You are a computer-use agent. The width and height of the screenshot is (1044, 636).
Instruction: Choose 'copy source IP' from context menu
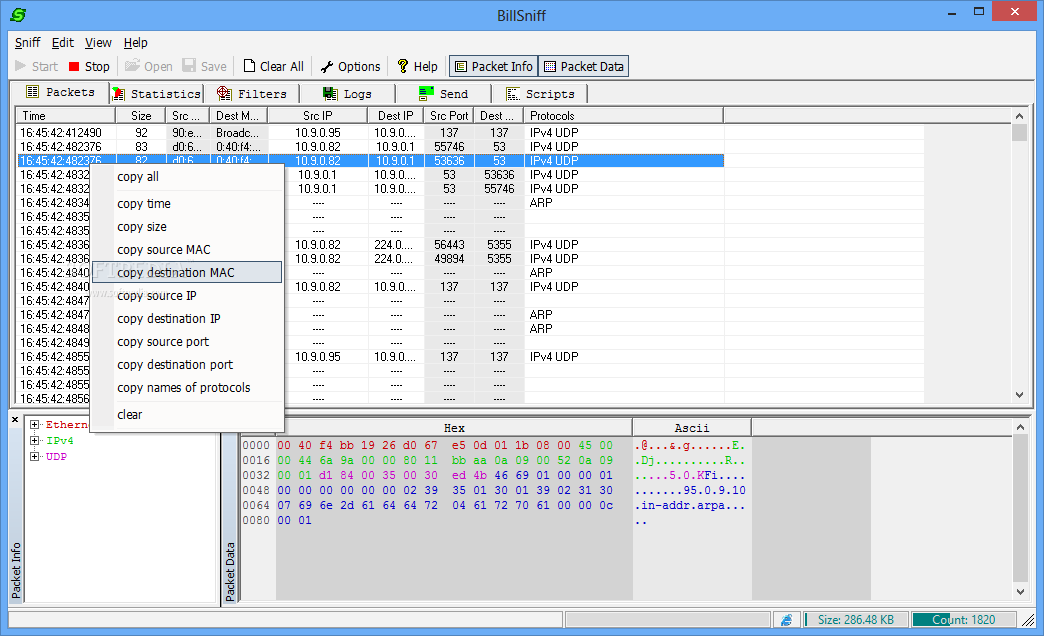point(186,296)
